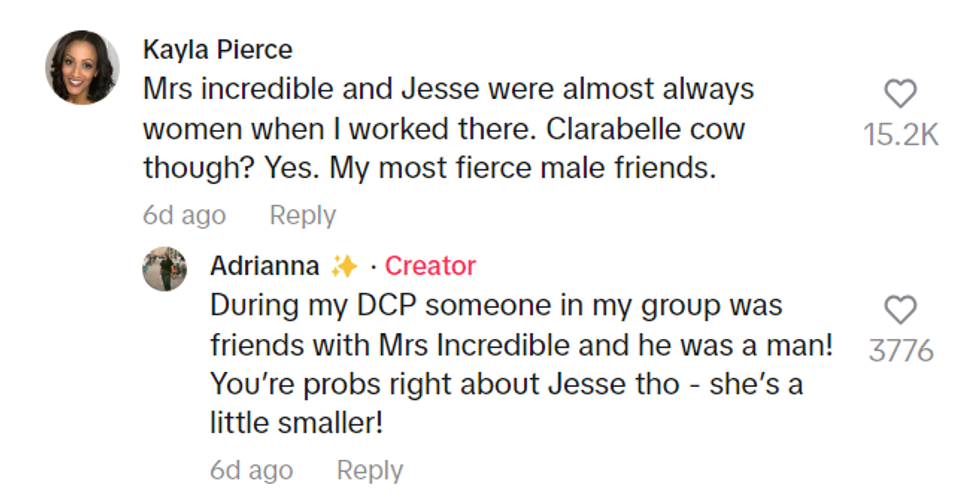The height and width of the screenshot is (503, 980).
Task: Click the Adrianna username
Action: 264,266
